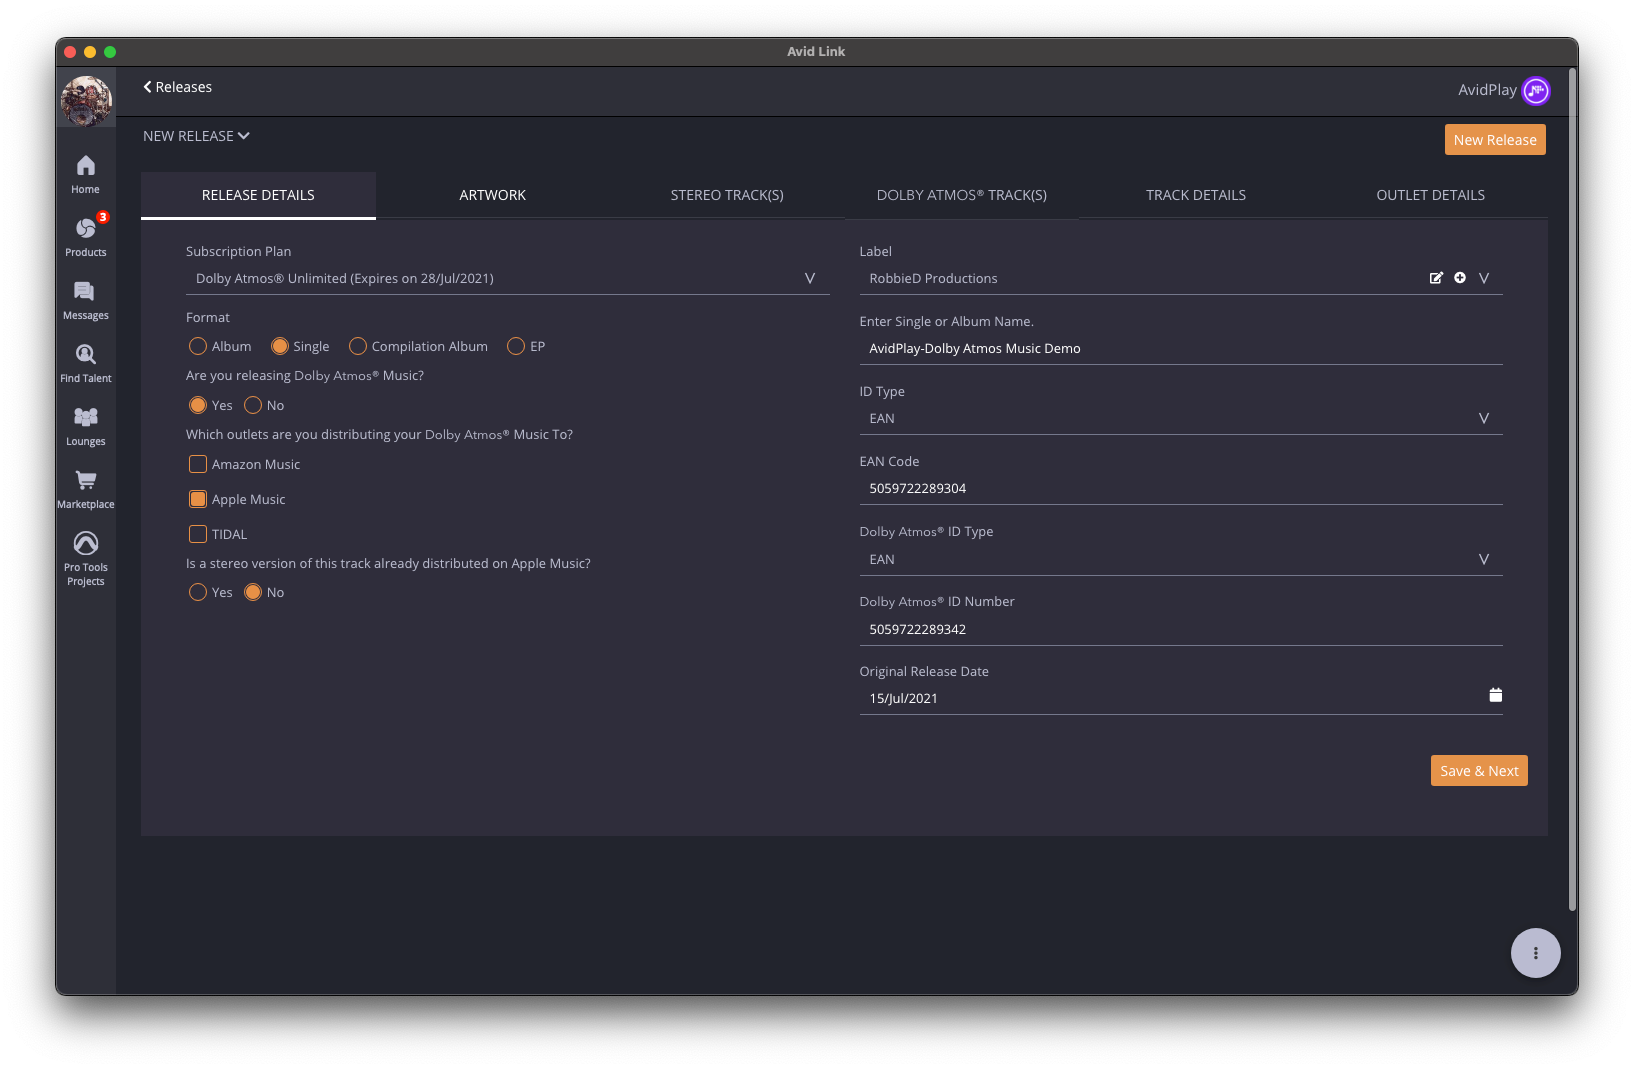
Task: Choose Yes for releasing Dolby Atmos Music
Action: (x=198, y=405)
